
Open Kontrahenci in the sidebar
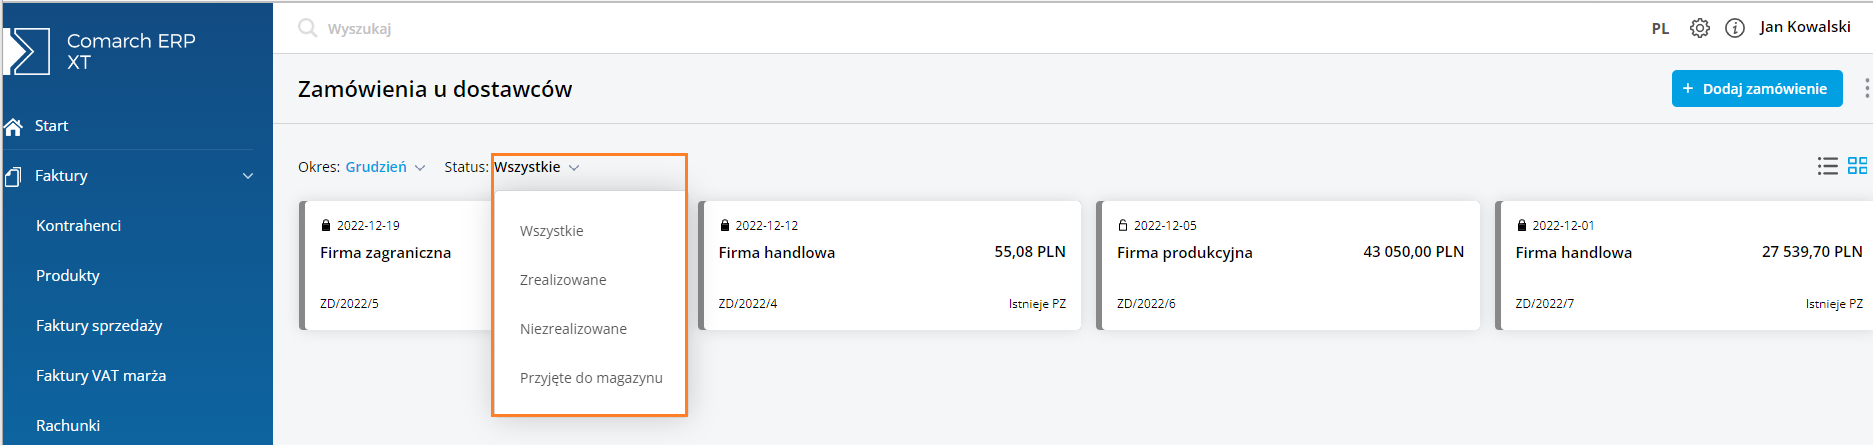pyautogui.click(x=78, y=226)
